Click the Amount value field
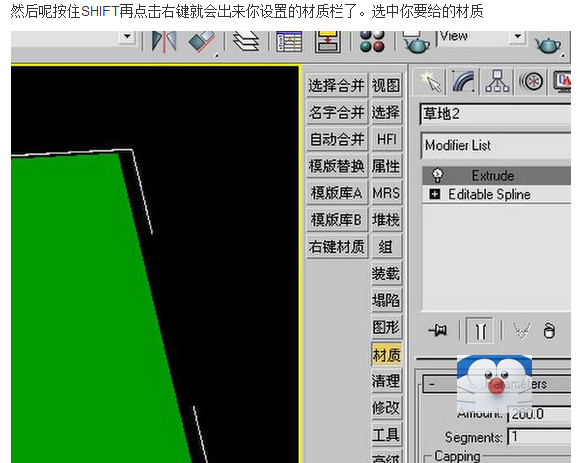 point(540,414)
